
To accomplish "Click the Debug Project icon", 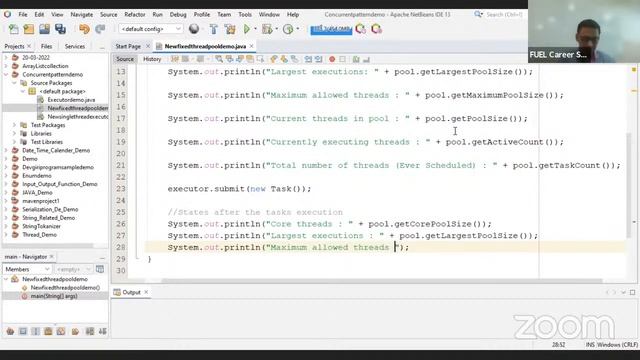I will tap(267, 29).
